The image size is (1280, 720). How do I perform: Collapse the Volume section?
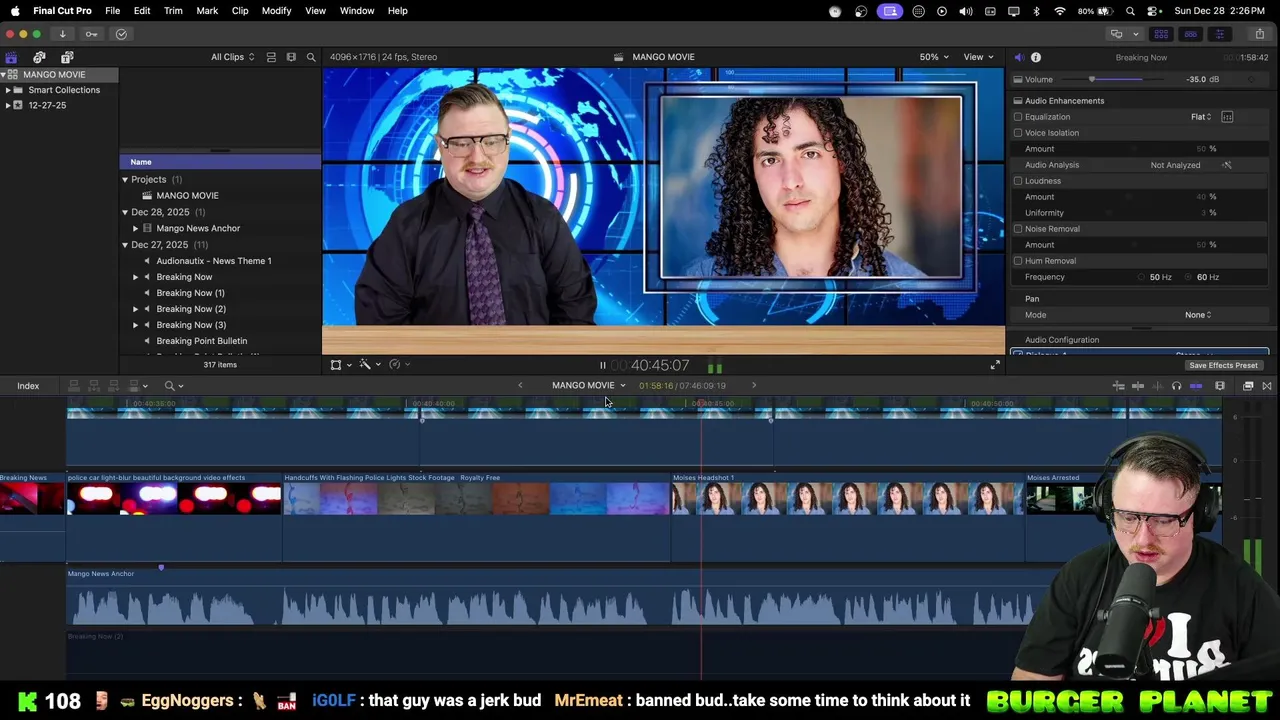1018,80
